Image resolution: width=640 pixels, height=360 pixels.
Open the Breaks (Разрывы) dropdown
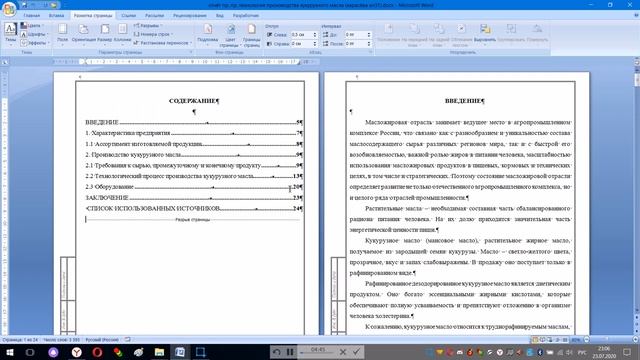[x=148, y=26]
